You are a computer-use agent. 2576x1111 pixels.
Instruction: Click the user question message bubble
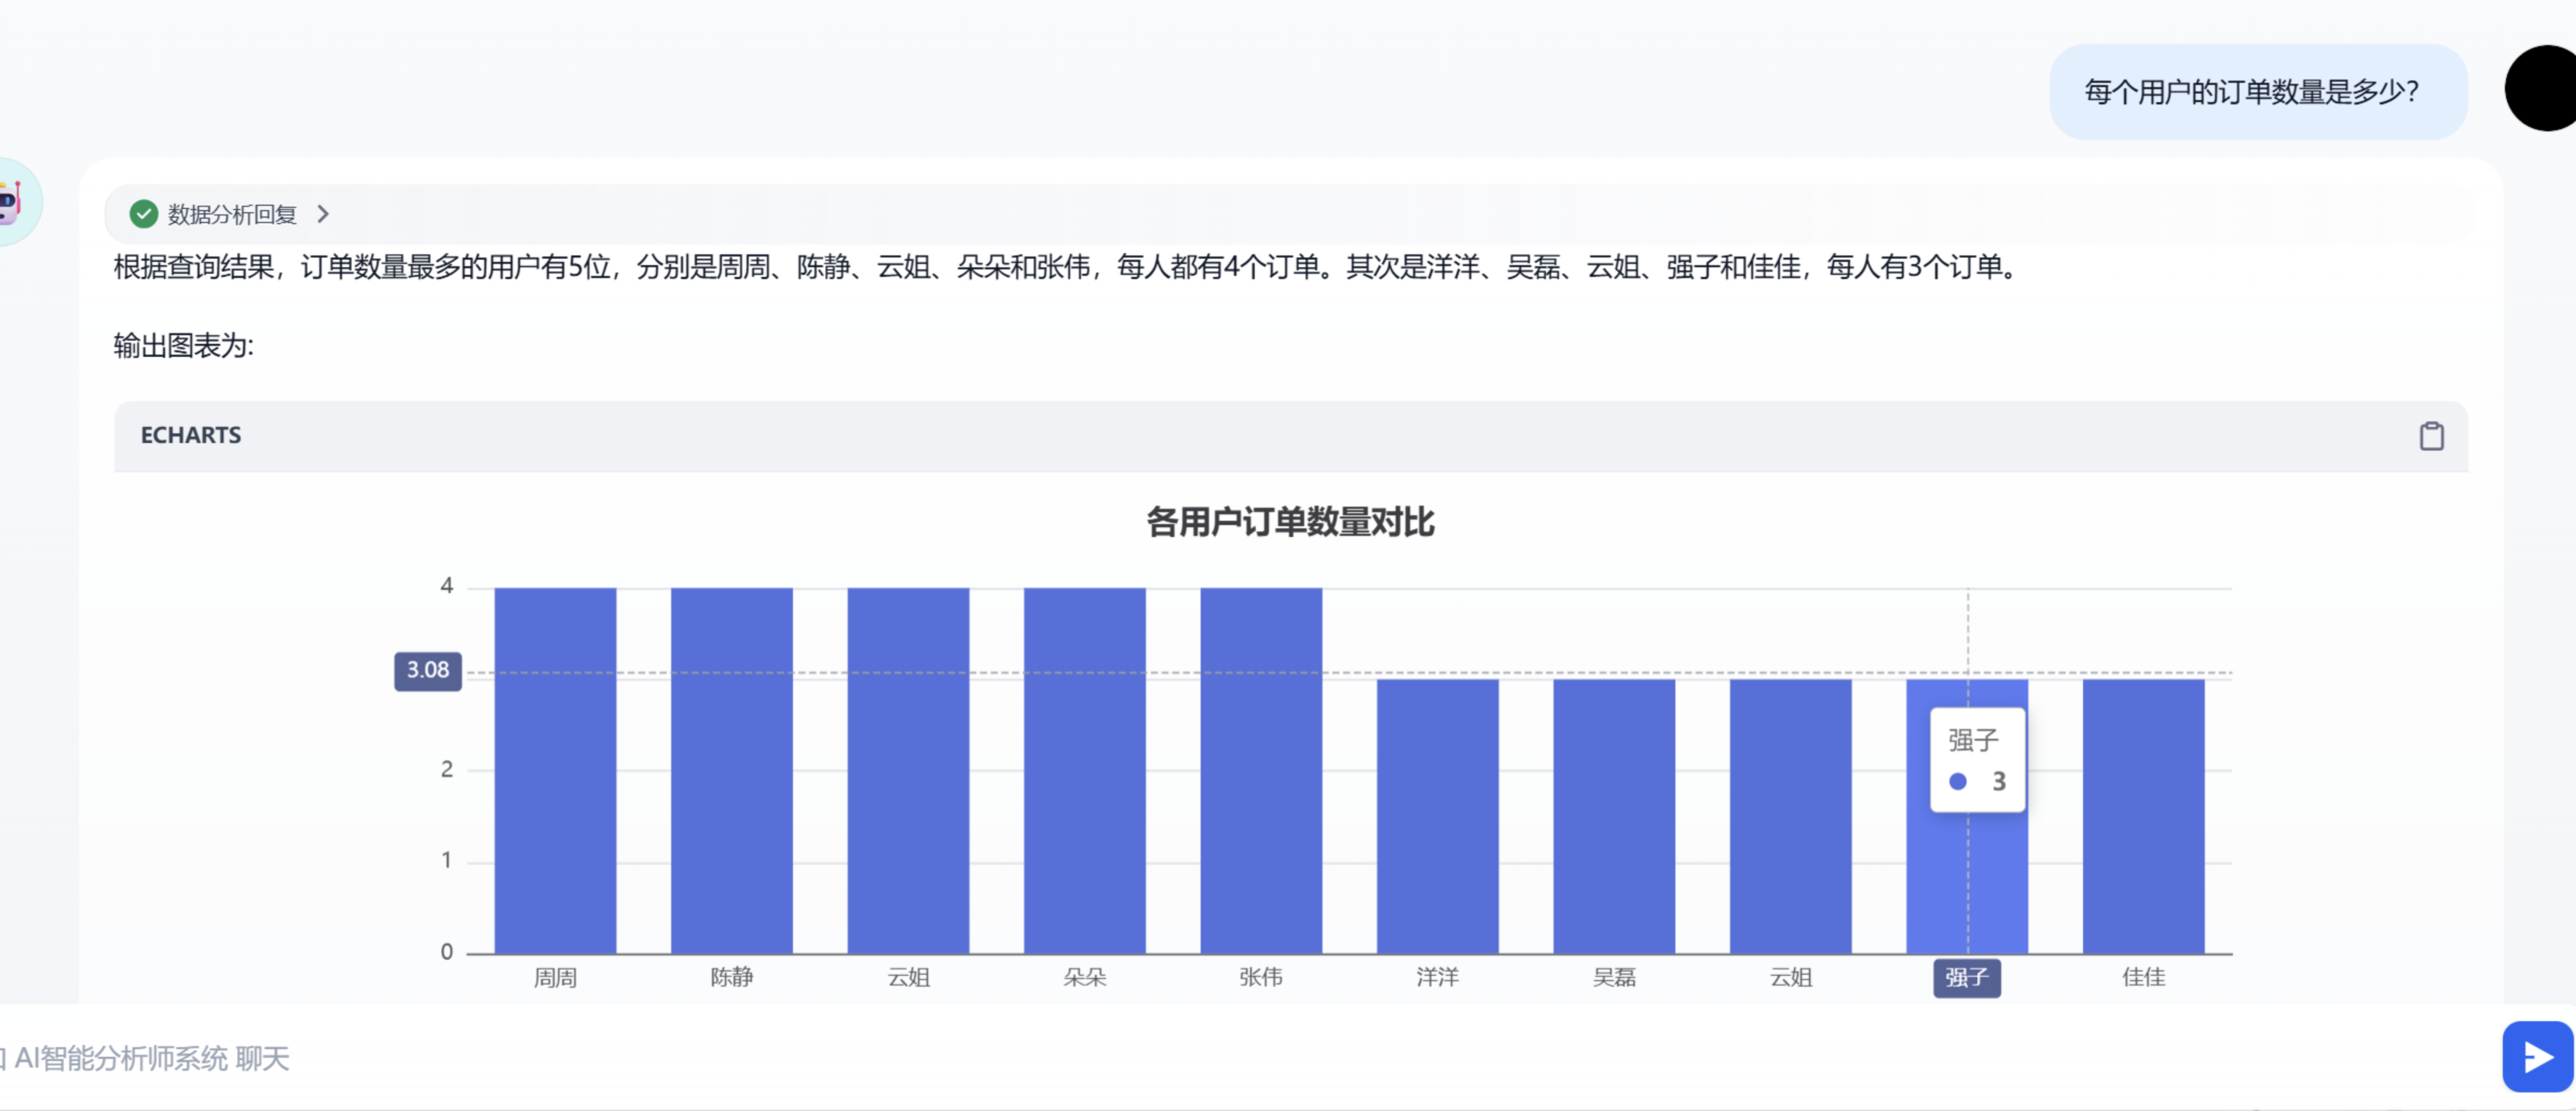pyautogui.click(x=2258, y=92)
